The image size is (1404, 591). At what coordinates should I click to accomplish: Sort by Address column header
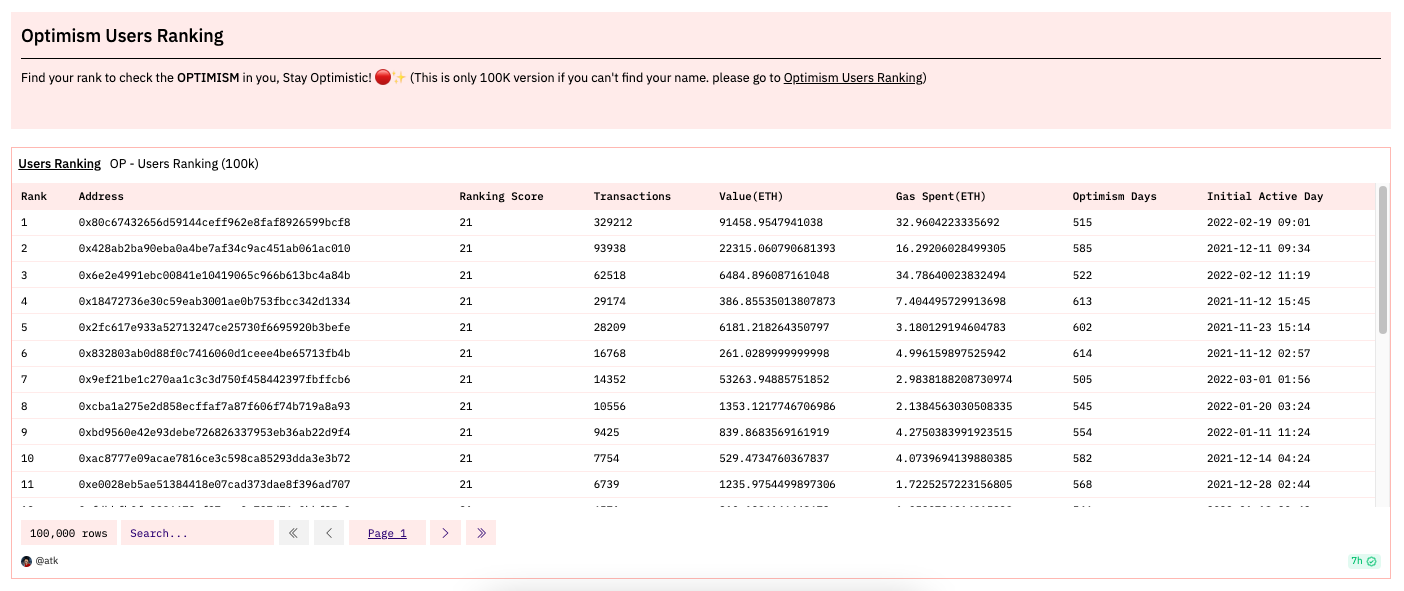point(101,196)
